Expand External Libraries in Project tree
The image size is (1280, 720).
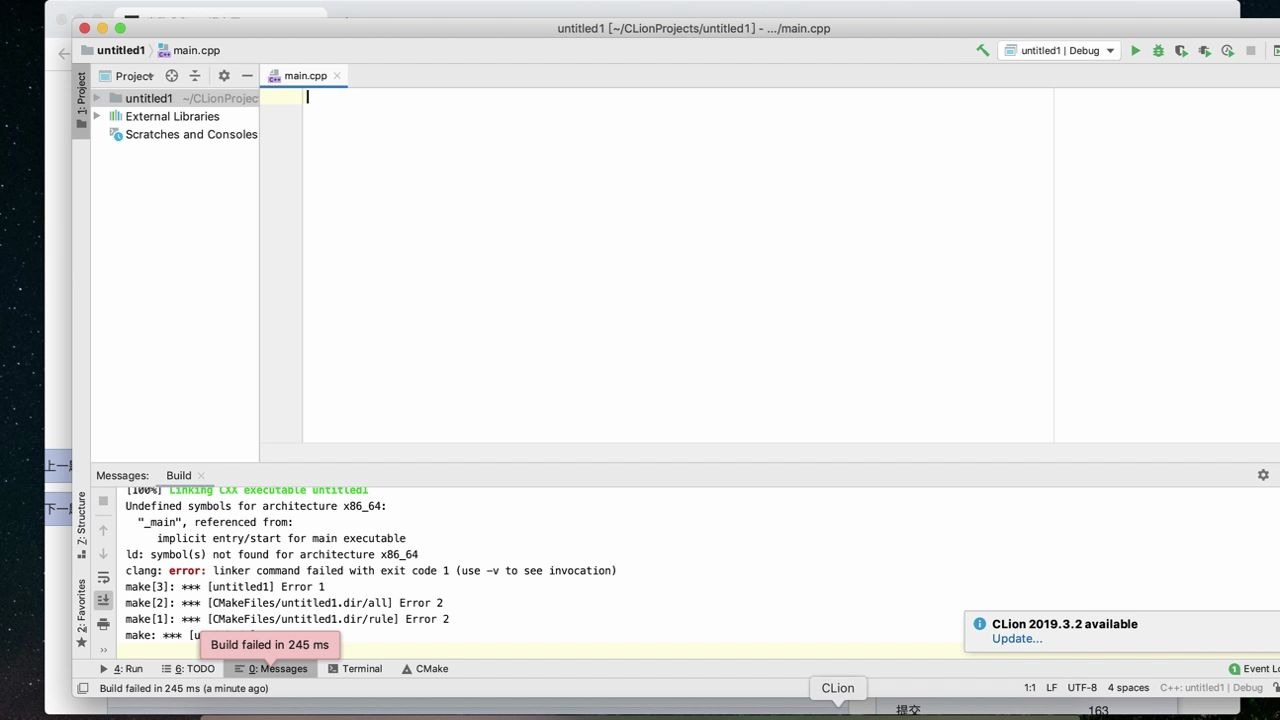coord(97,116)
